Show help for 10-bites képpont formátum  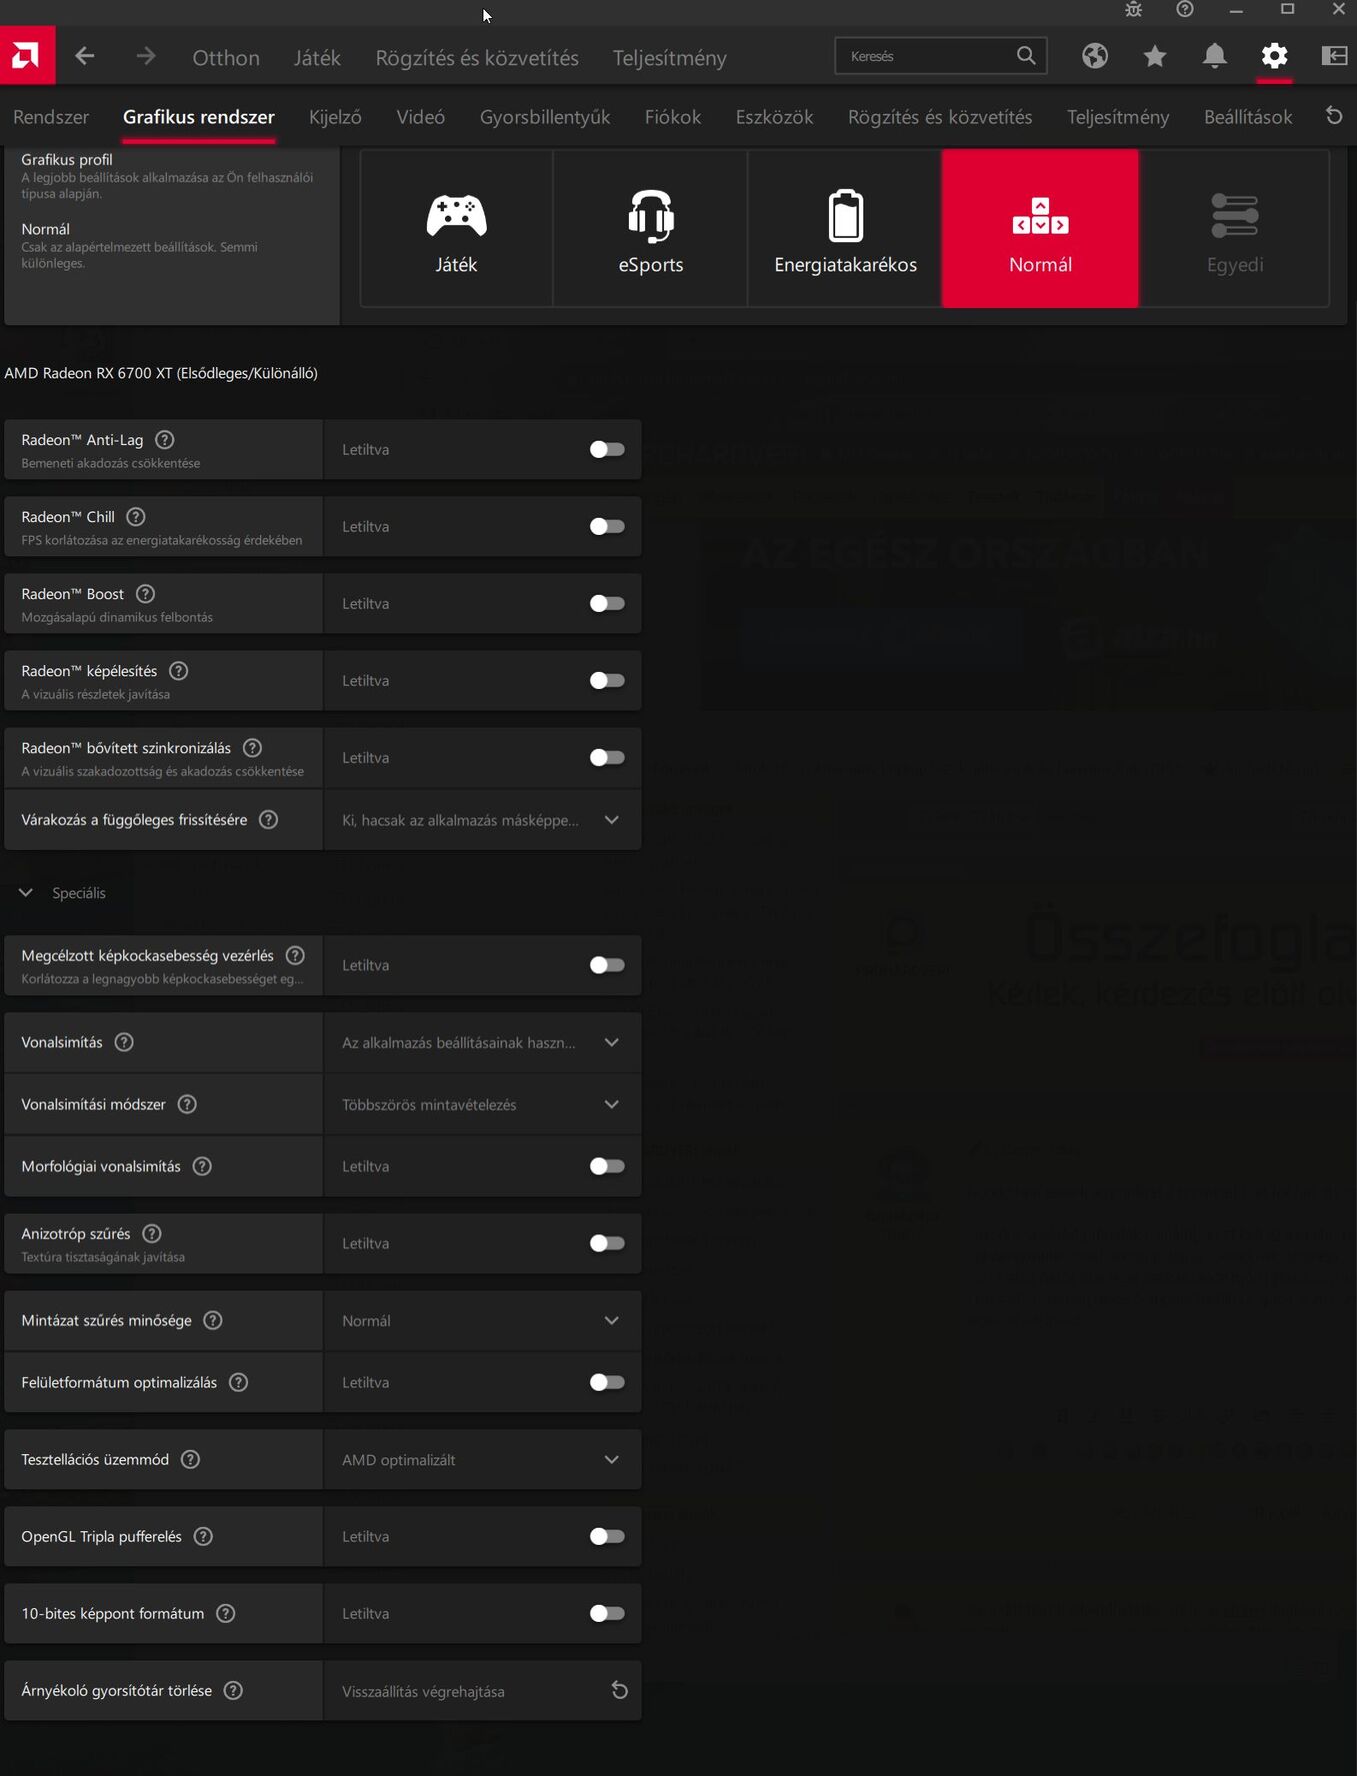click(226, 1613)
